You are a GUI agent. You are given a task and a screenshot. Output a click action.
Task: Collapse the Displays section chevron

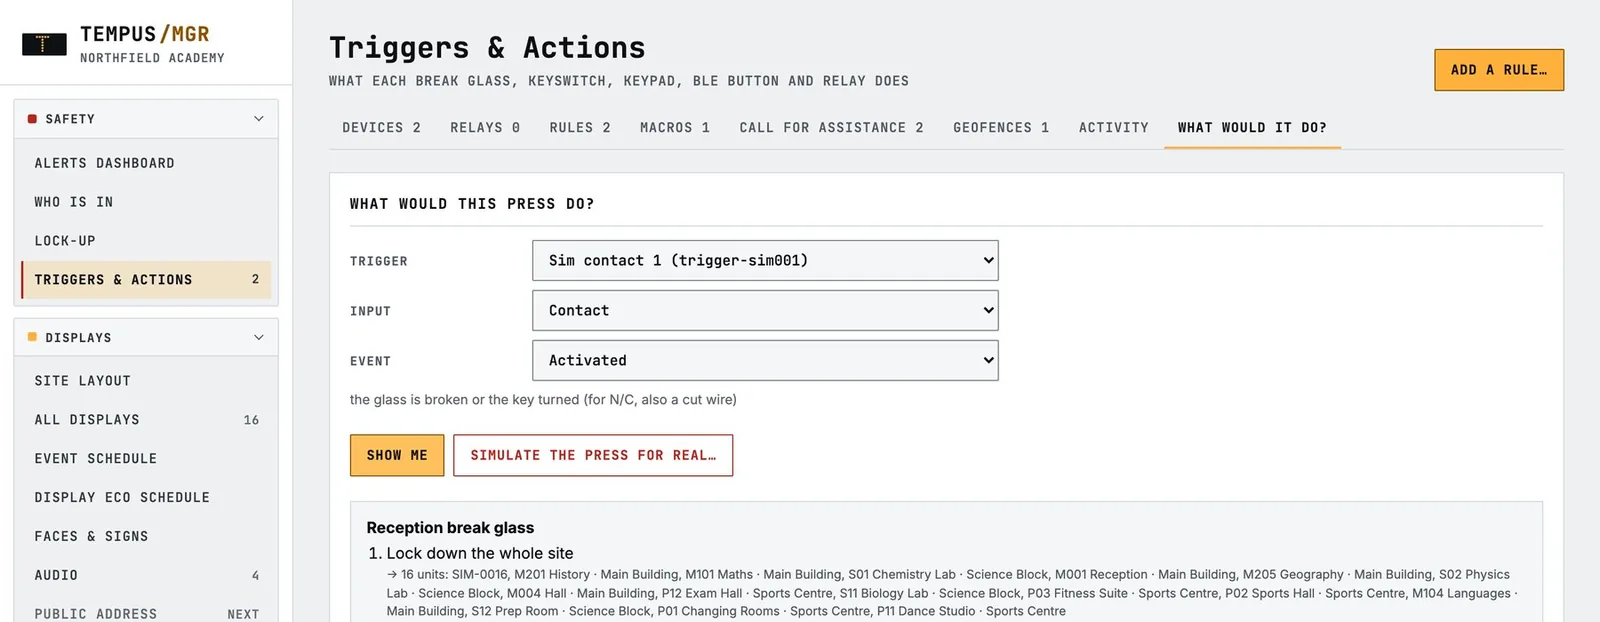point(259,338)
